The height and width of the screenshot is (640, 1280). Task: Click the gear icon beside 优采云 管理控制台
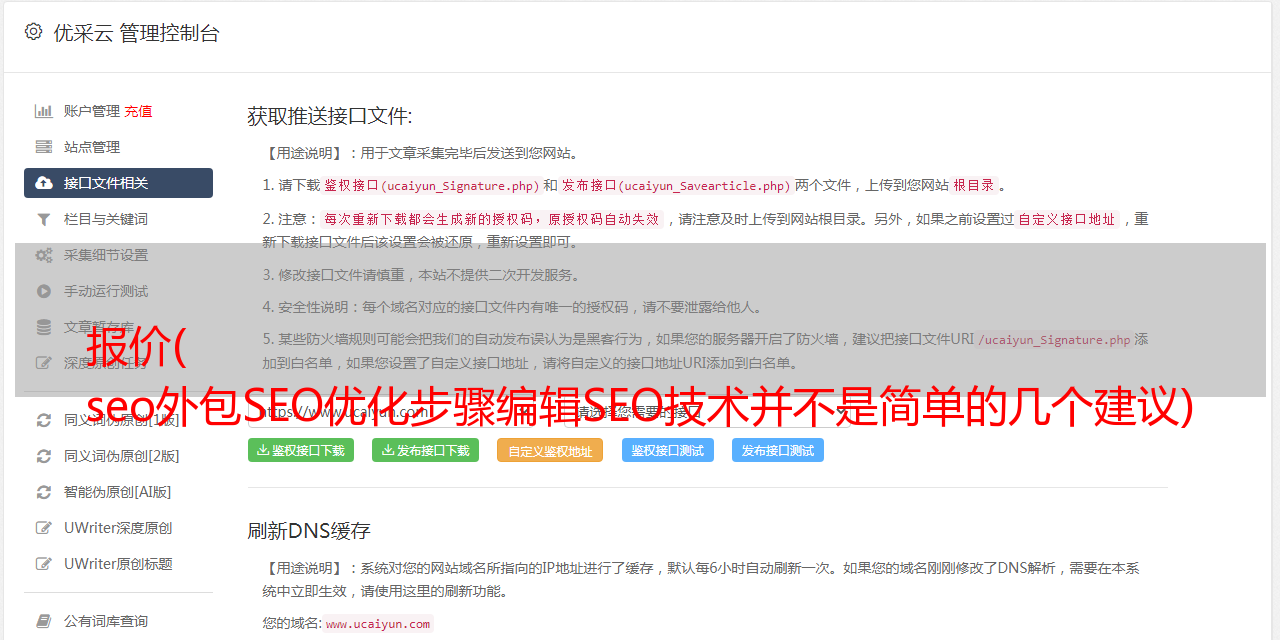(x=33, y=32)
